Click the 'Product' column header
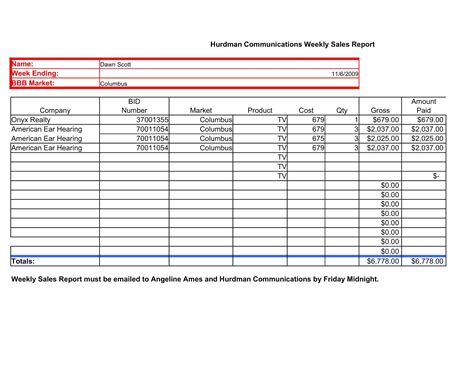Image resolution: width=474 pixels, height=366 pixels. coord(260,110)
